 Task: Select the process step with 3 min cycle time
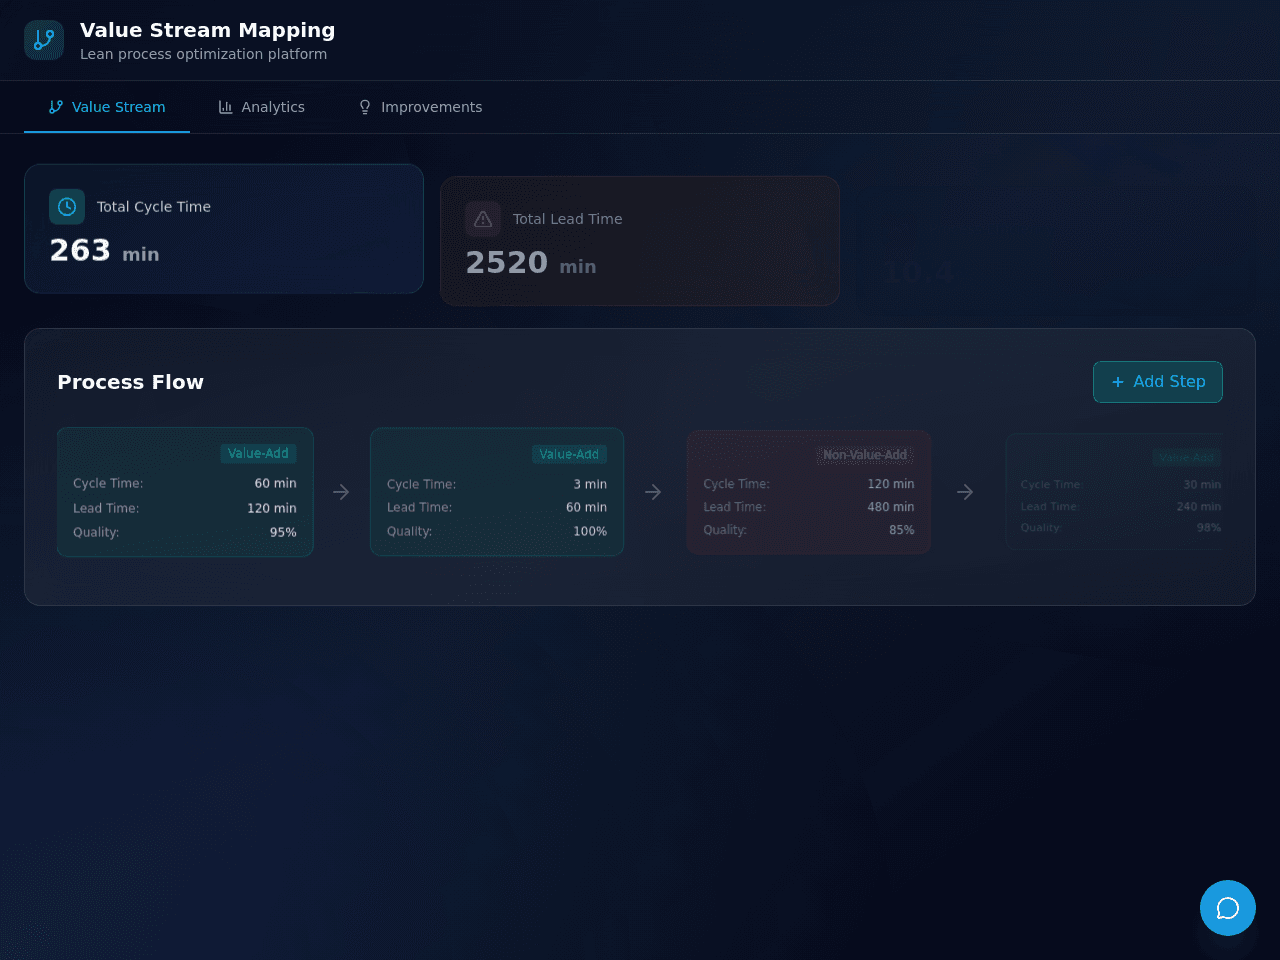click(497, 492)
